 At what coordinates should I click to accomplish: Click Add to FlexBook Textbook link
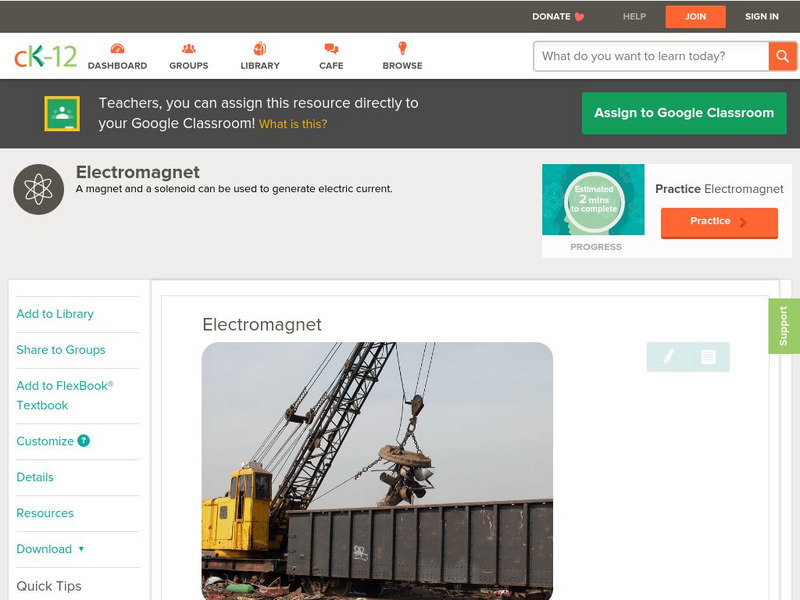click(x=65, y=395)
